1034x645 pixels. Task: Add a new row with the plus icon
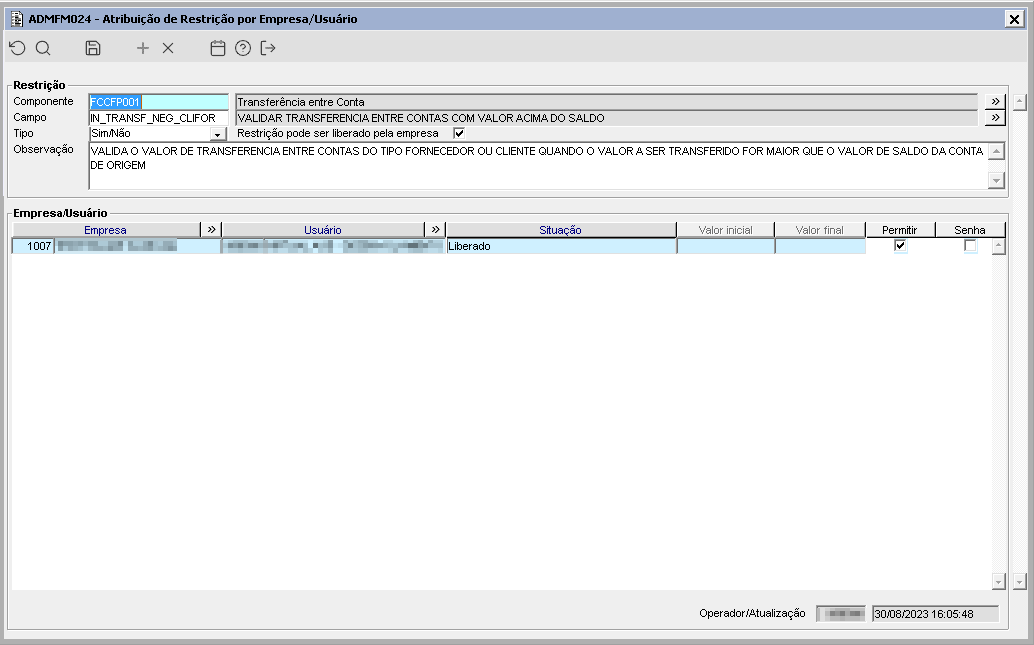(x=142, y=48)
